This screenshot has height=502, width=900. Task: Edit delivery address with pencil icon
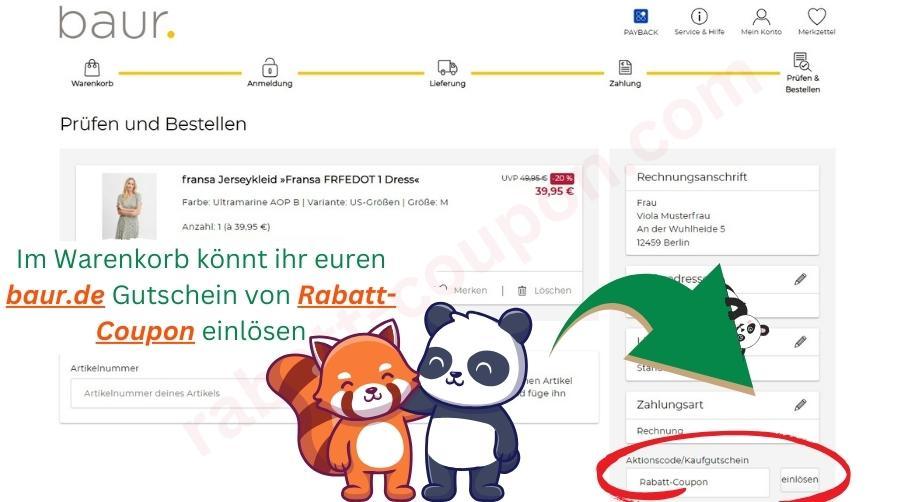tap(800, 279)
